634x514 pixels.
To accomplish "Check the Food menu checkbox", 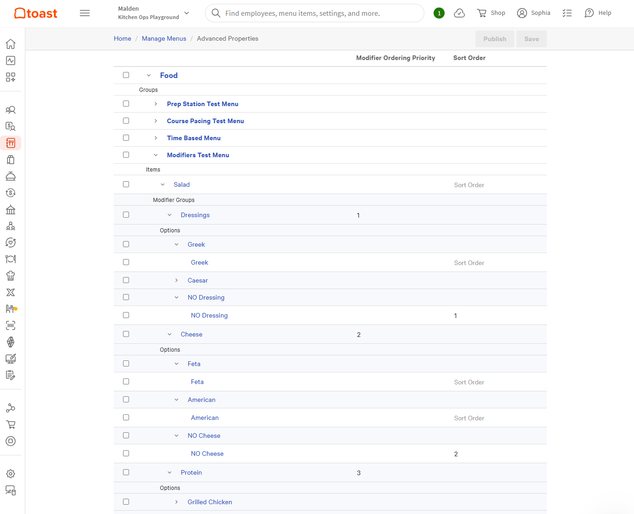I will (126, 75).
